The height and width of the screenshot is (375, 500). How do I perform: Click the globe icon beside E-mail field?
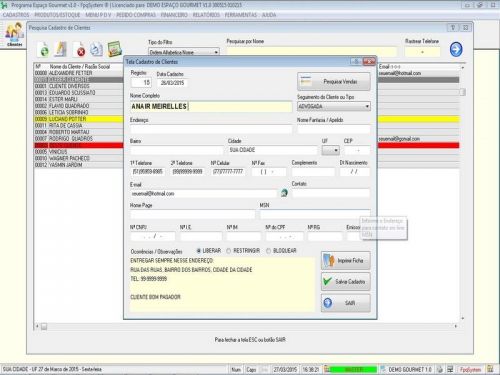click(x=284, y=193)
